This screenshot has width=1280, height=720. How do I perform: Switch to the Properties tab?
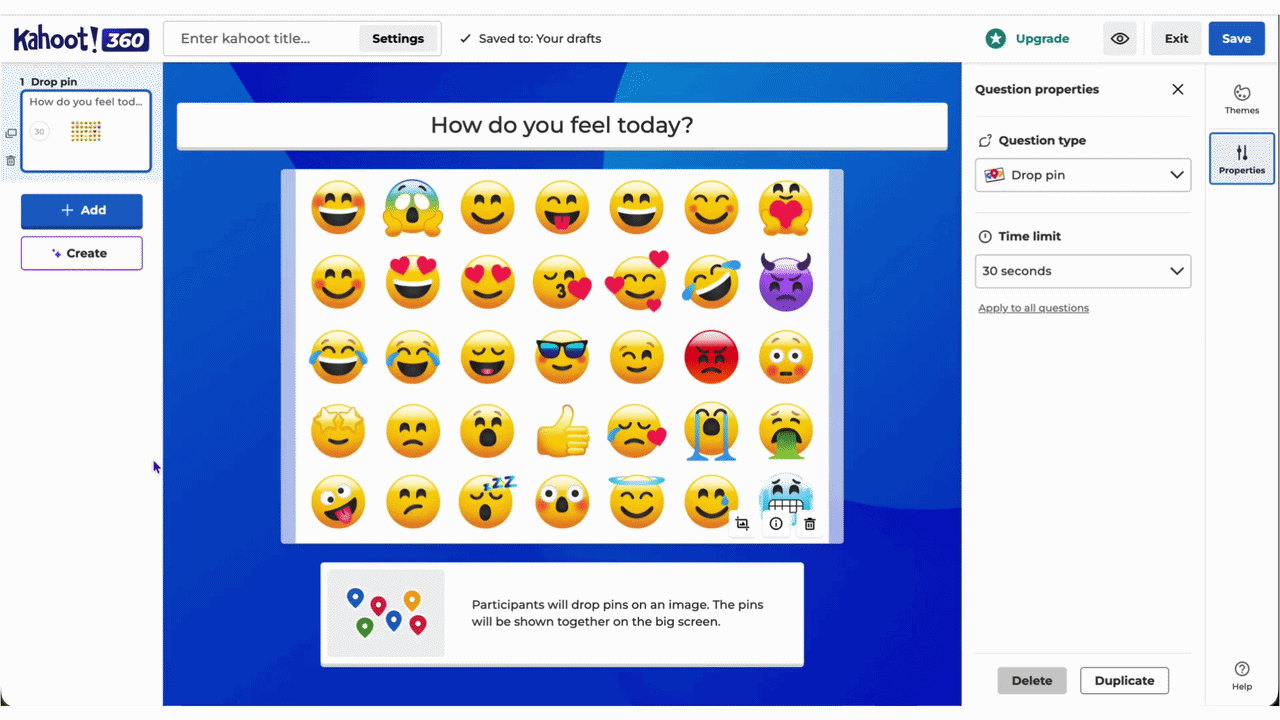pos(1242,159)
